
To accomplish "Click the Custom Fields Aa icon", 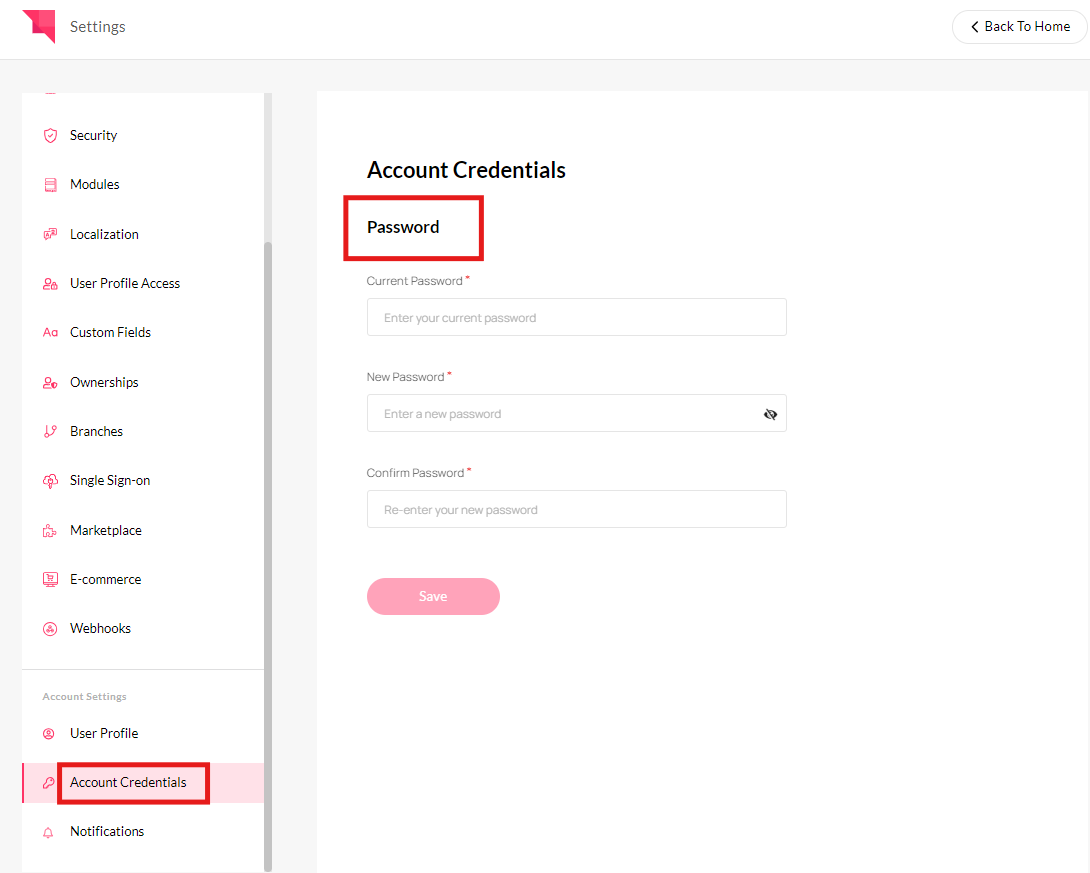I will [x=50, y=333].
